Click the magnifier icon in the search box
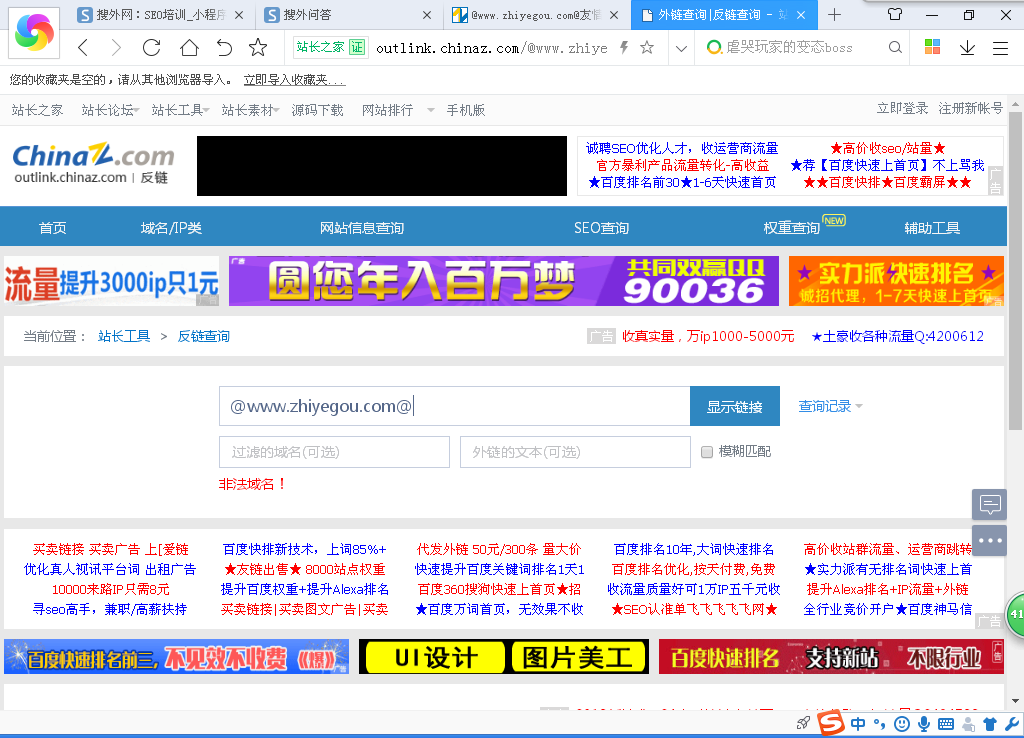The height and width of the screenshot is (738, 1024). (895, 47)
